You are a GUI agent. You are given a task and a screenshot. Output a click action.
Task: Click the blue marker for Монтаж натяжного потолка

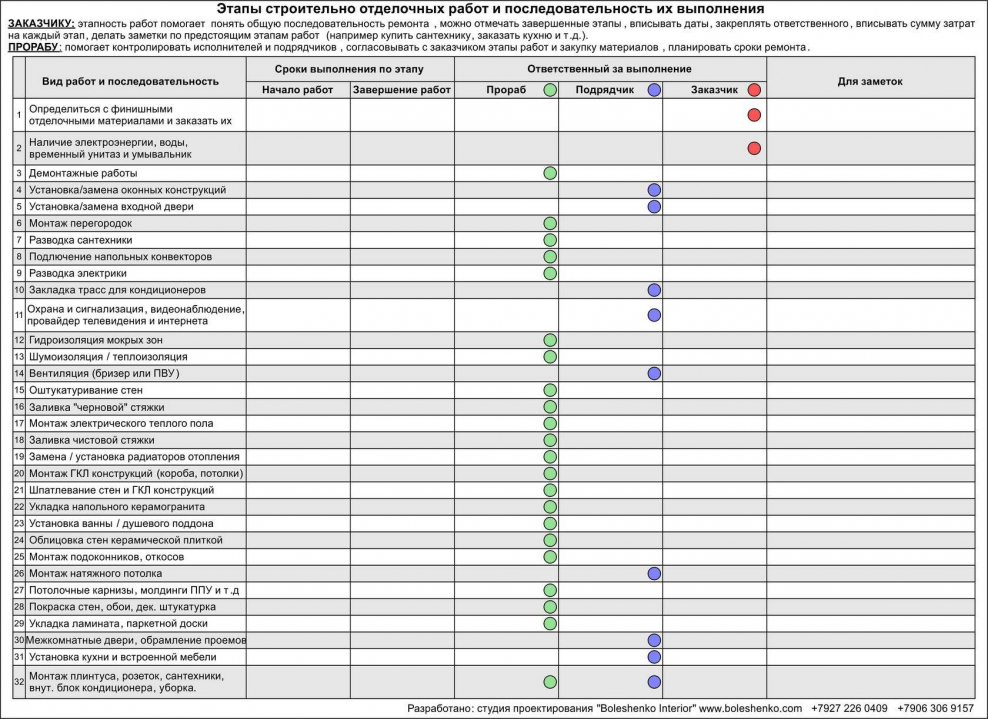click(x=653, y=573)
